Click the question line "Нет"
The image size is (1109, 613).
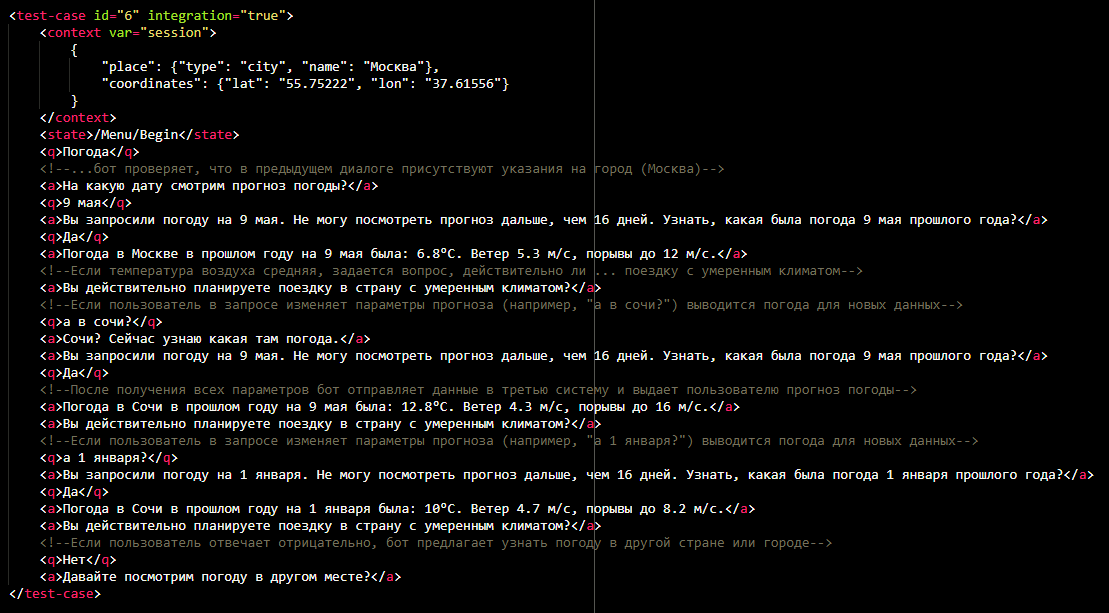click(x=78, y=560)
